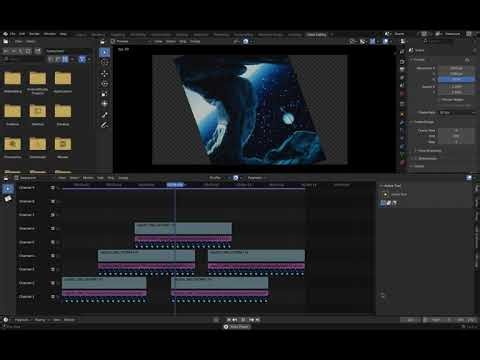Viewport: 480px width, 360px height.
Task: Click the Resolution X field
Action: [x=456, y=68]
